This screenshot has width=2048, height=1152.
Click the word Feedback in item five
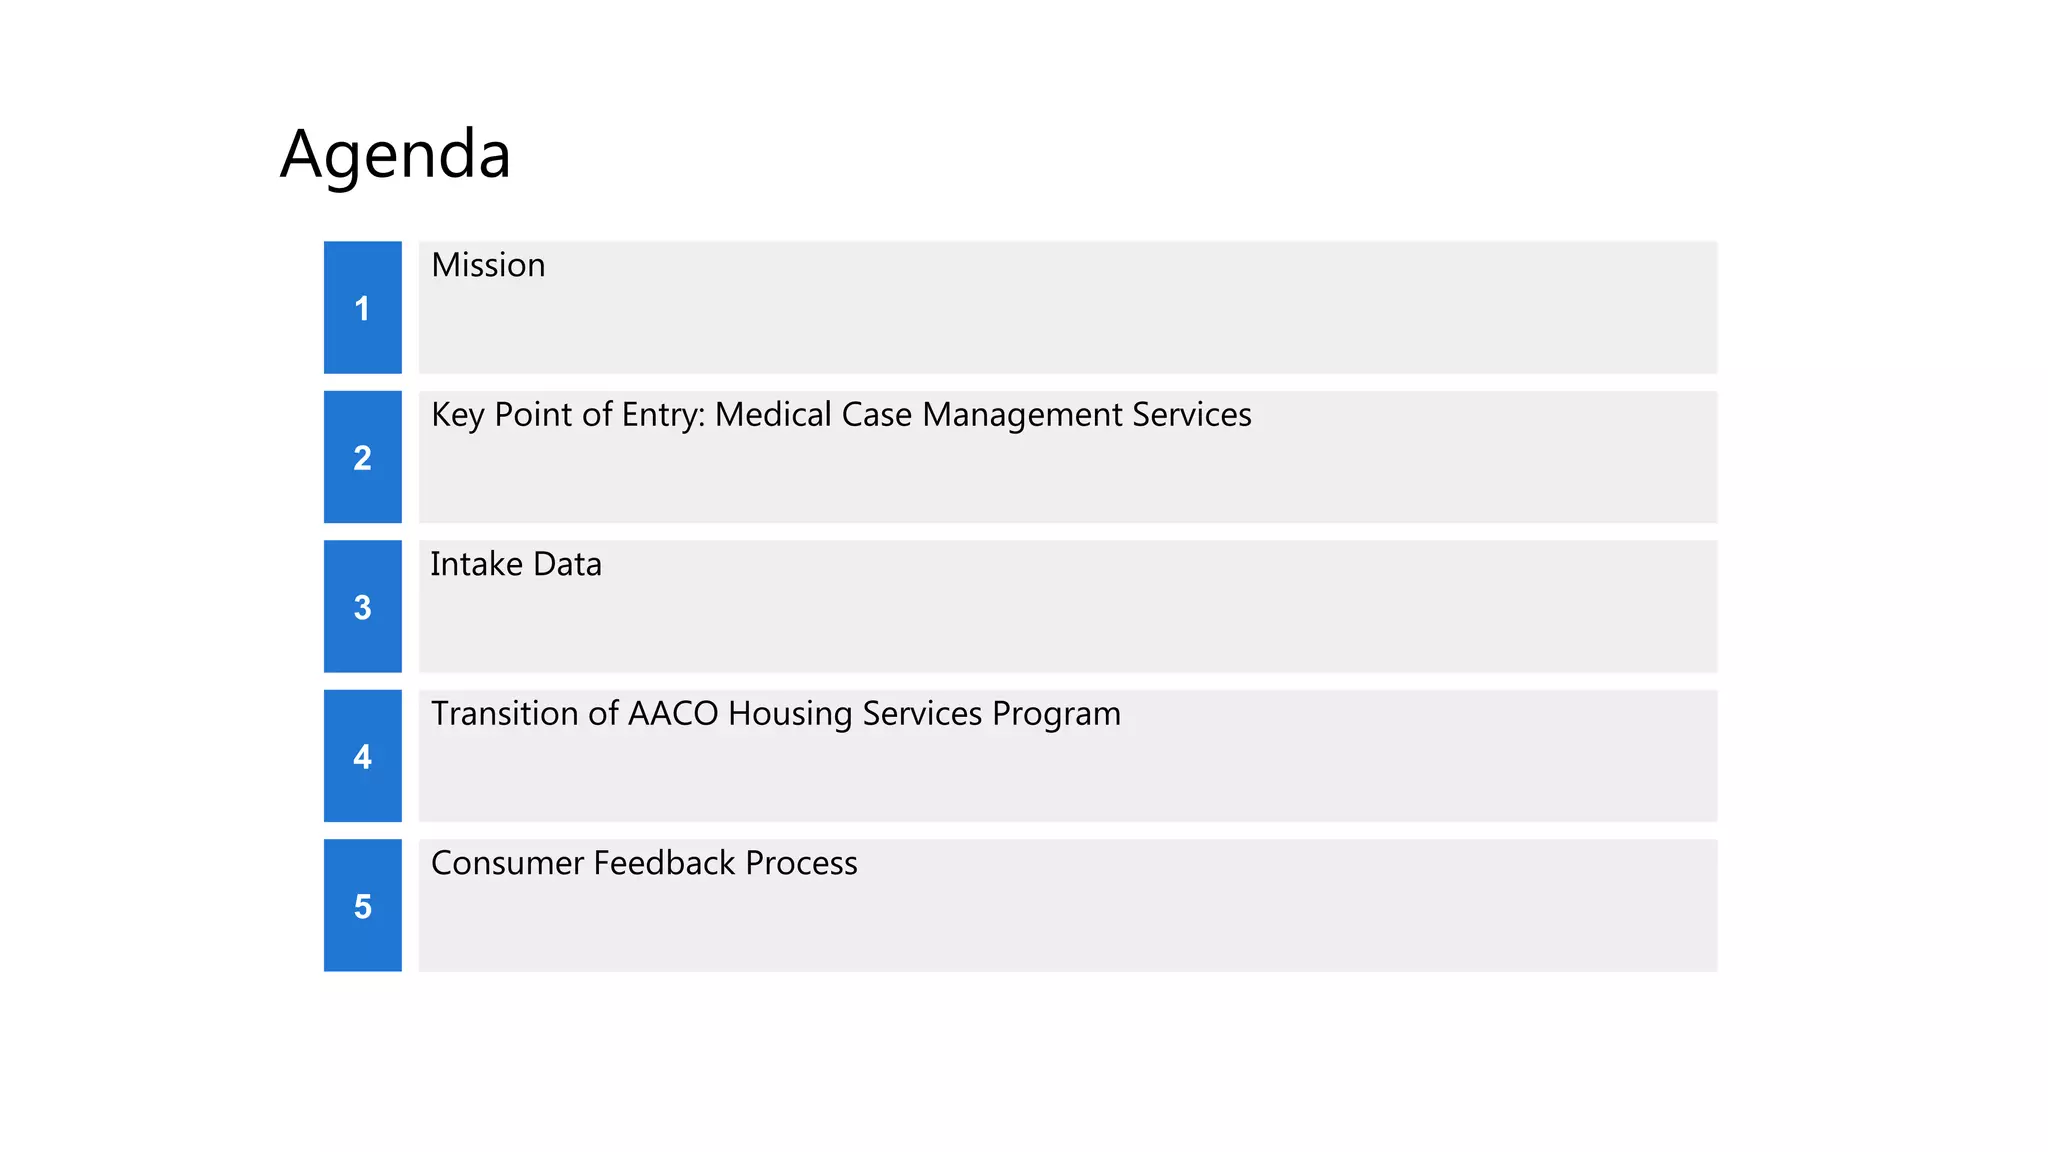665,863
